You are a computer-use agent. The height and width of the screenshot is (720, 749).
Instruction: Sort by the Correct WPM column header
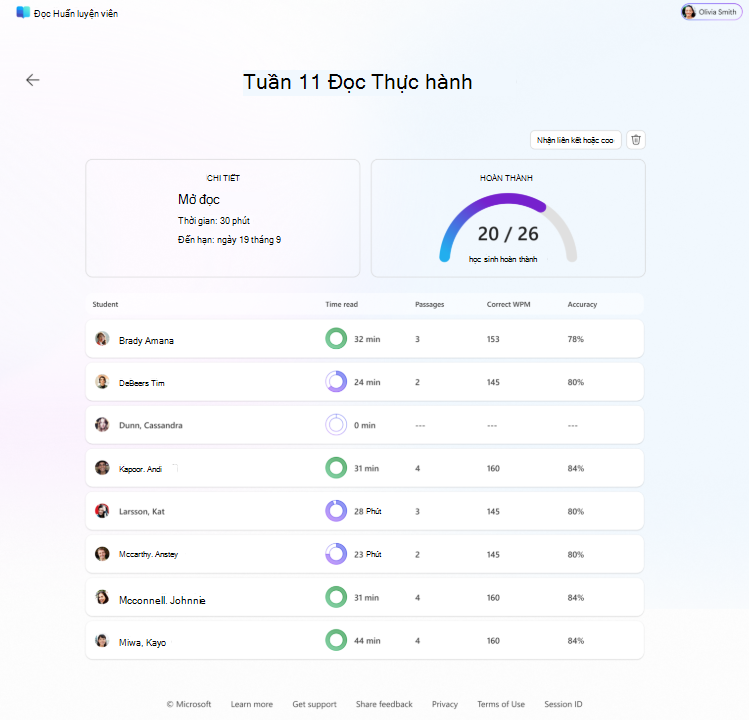[508, 304]
